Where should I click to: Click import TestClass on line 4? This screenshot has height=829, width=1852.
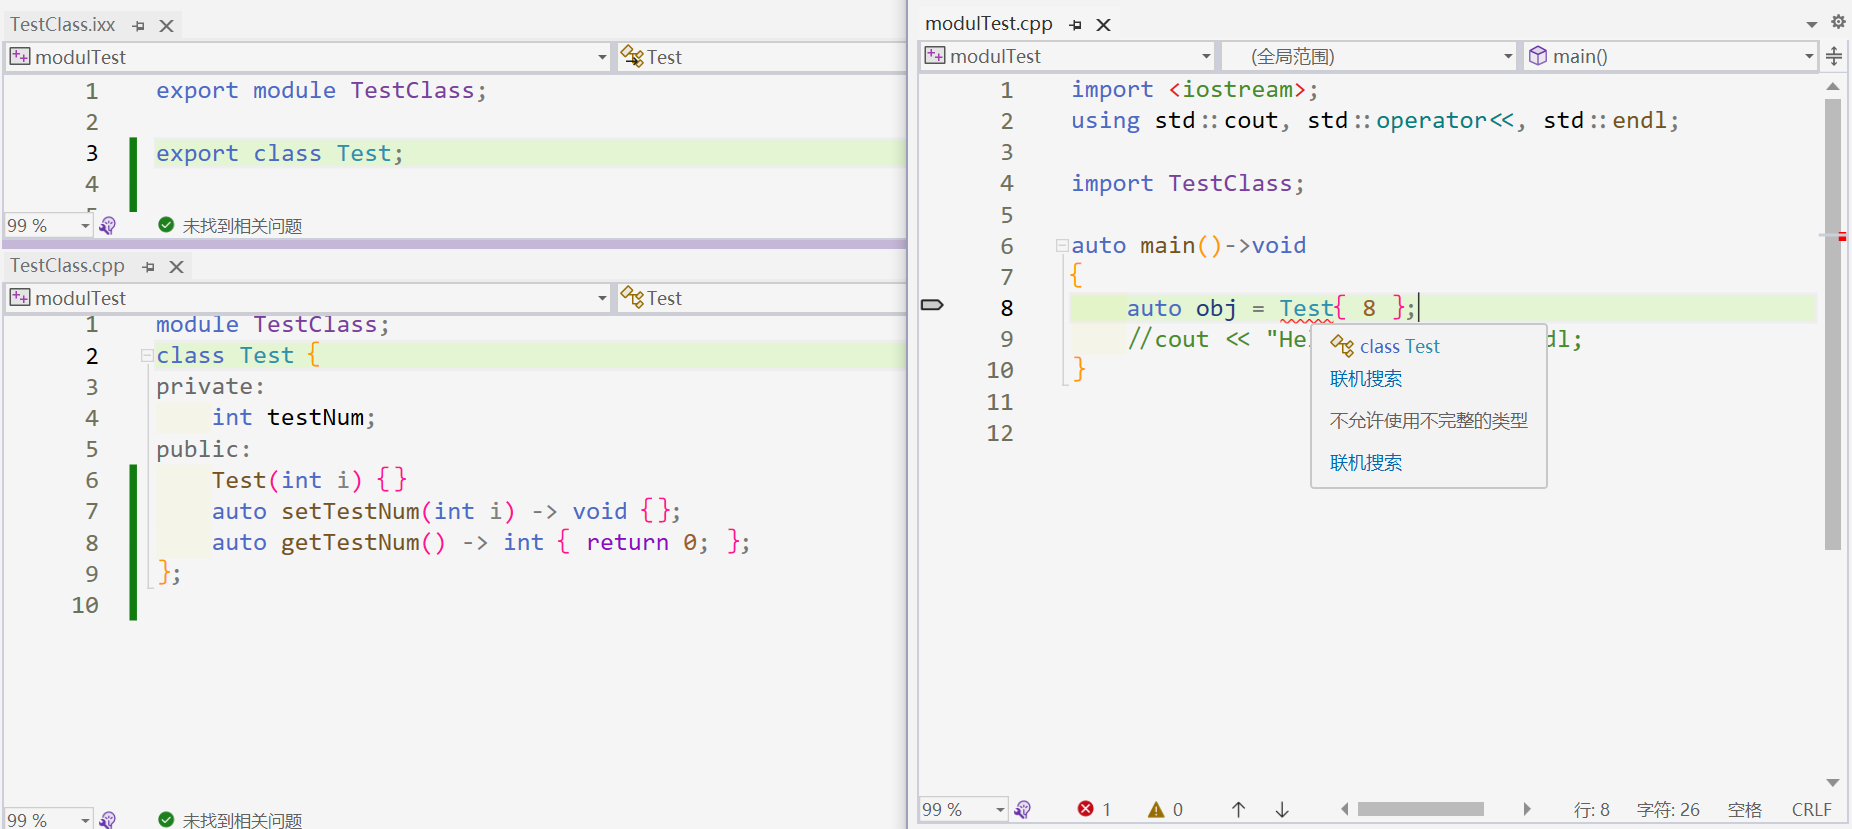tap(1188, 183)
